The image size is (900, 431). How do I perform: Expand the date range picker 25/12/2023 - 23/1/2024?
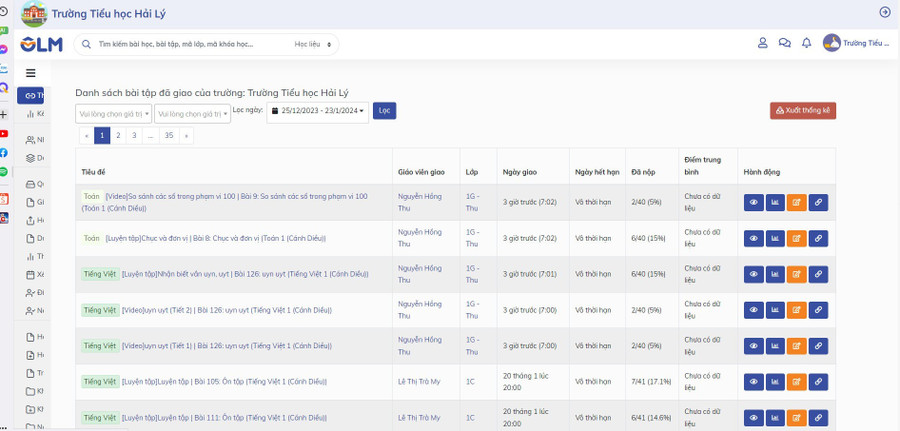click(x=317, y=111)
